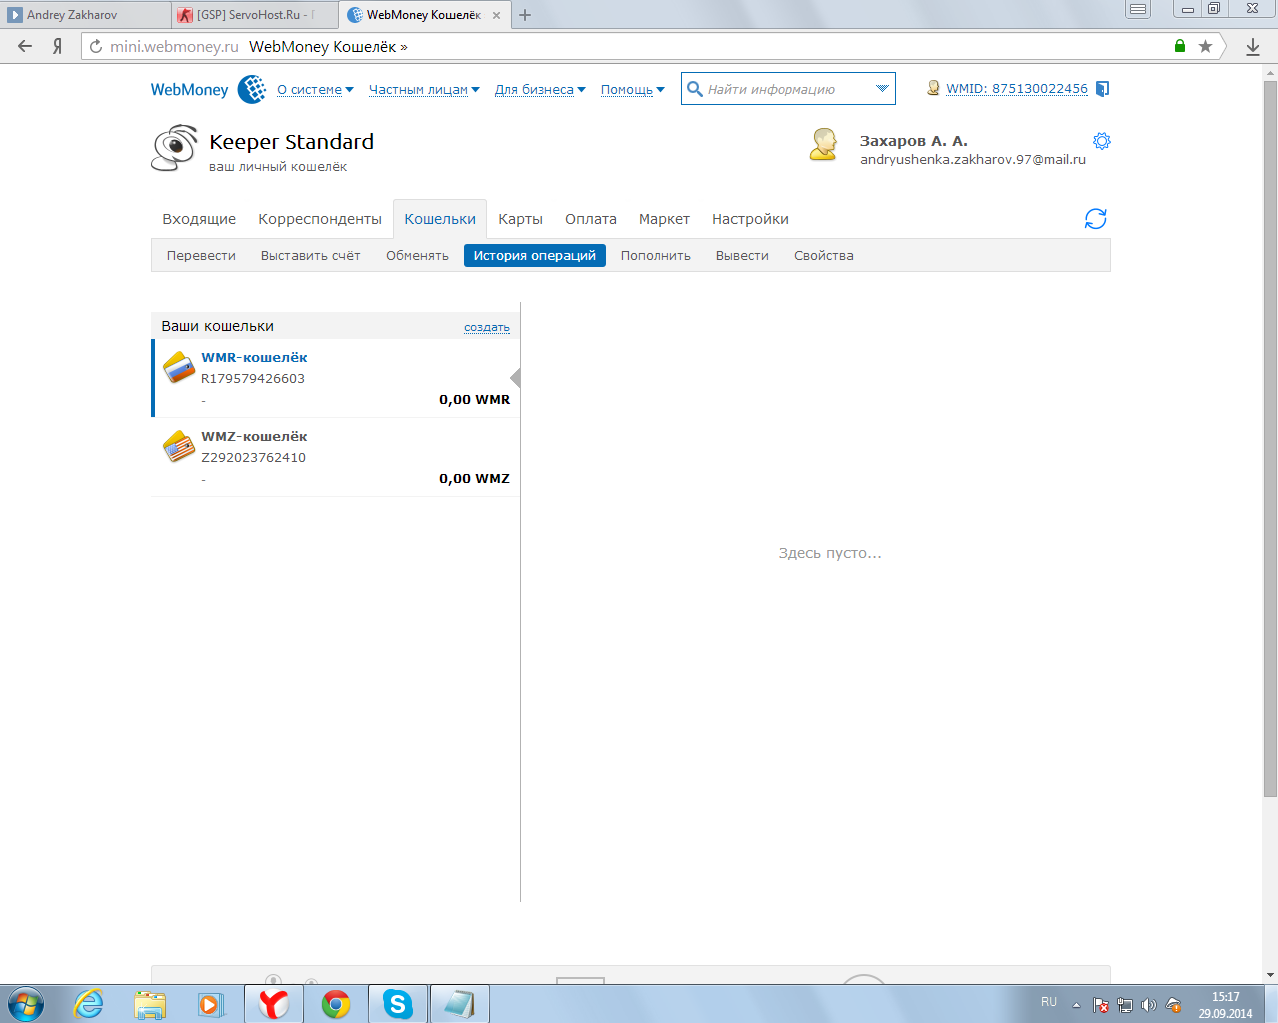Select the WMZ-кошелёк wallet row
1278x1023 pixels.
(x=336, y=457)
